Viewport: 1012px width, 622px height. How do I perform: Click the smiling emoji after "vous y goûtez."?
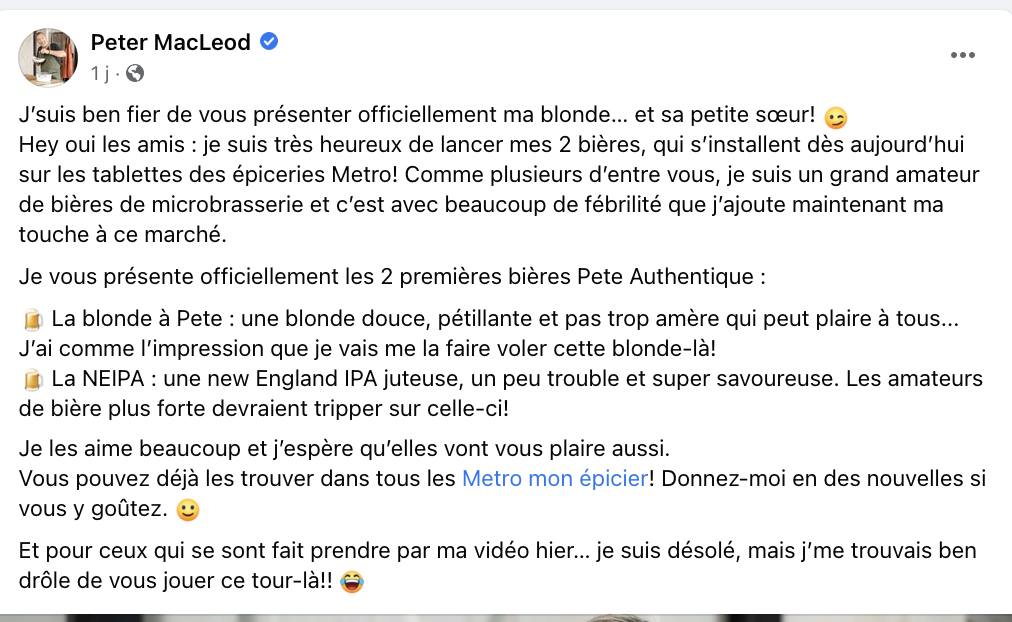pos(187,509)
